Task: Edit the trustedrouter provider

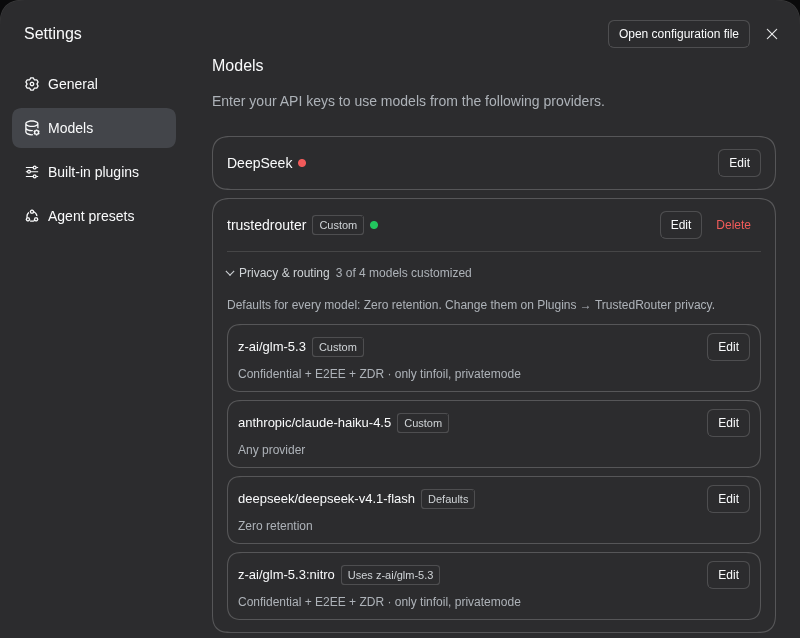Action: [681, 225]
